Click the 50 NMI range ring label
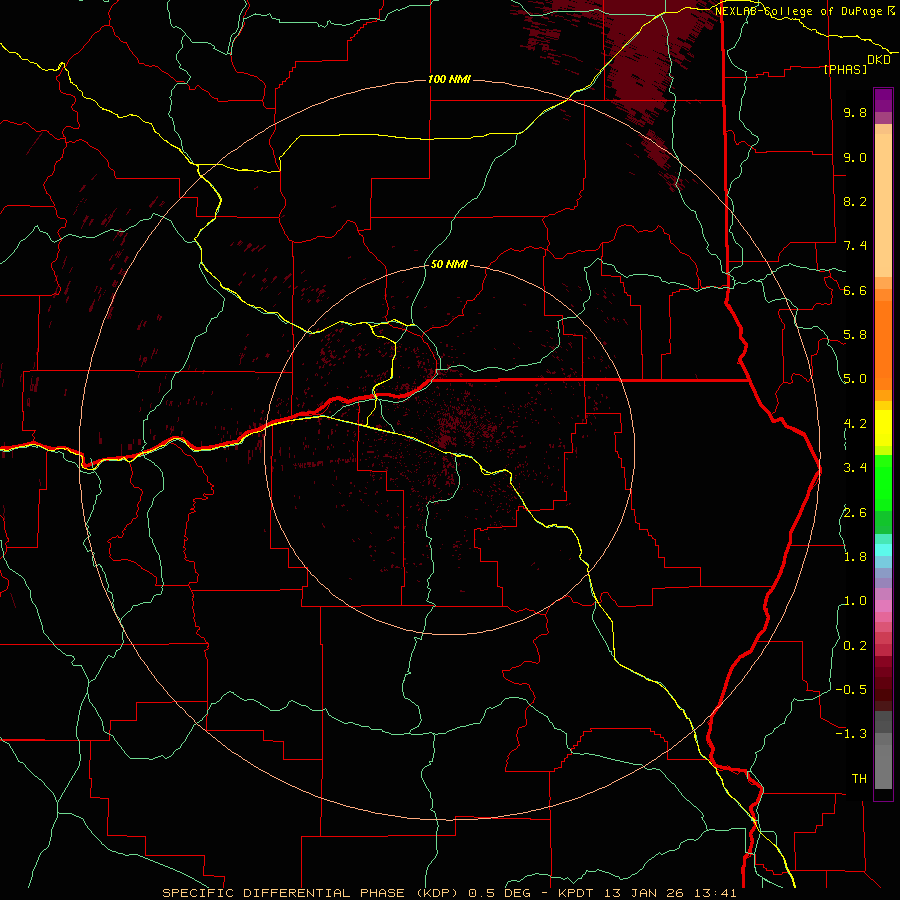 point(449,265)
